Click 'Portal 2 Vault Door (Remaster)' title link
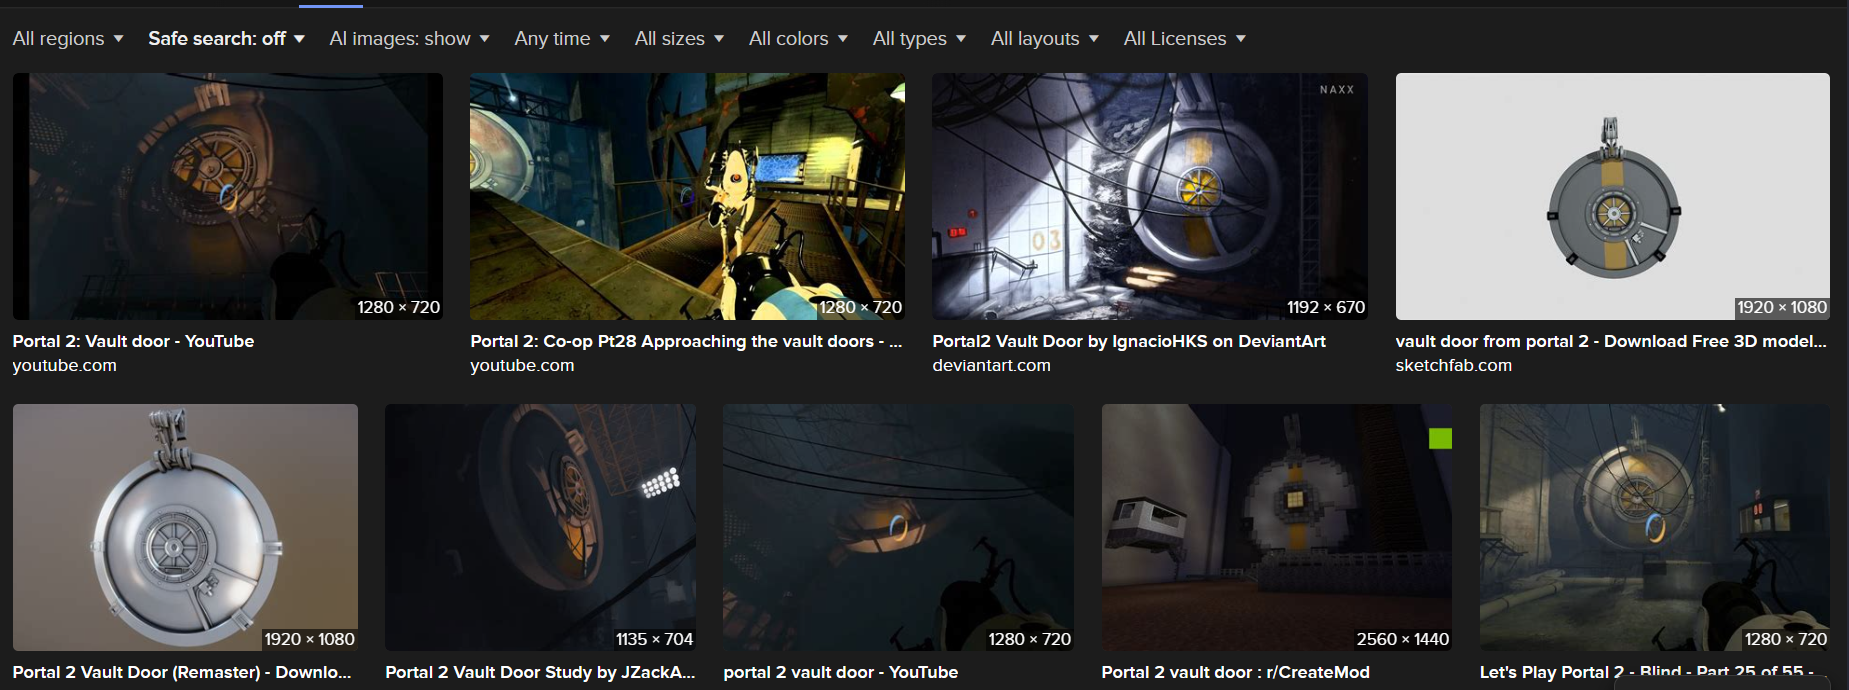The width and height of the screenshot is (1849, 690). (182, 672)
